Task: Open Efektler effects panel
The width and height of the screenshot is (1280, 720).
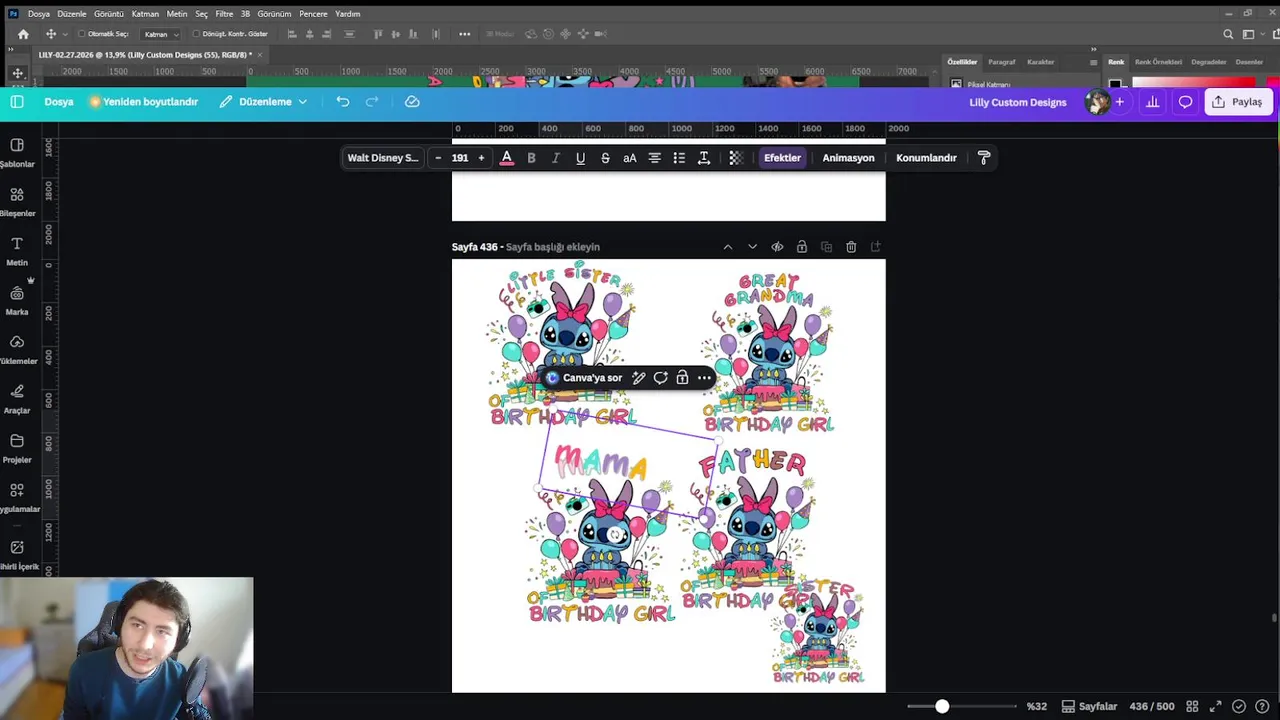Action: click(782, 158)
